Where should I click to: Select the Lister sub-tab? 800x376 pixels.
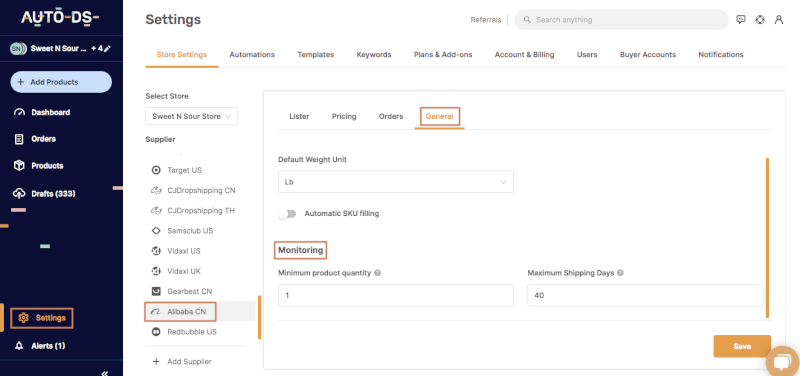coord(299,116)
